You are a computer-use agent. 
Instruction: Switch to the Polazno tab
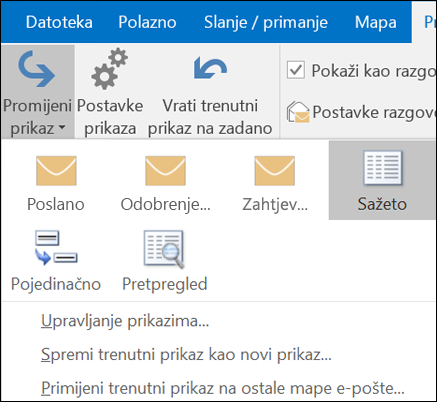(147, 22)
